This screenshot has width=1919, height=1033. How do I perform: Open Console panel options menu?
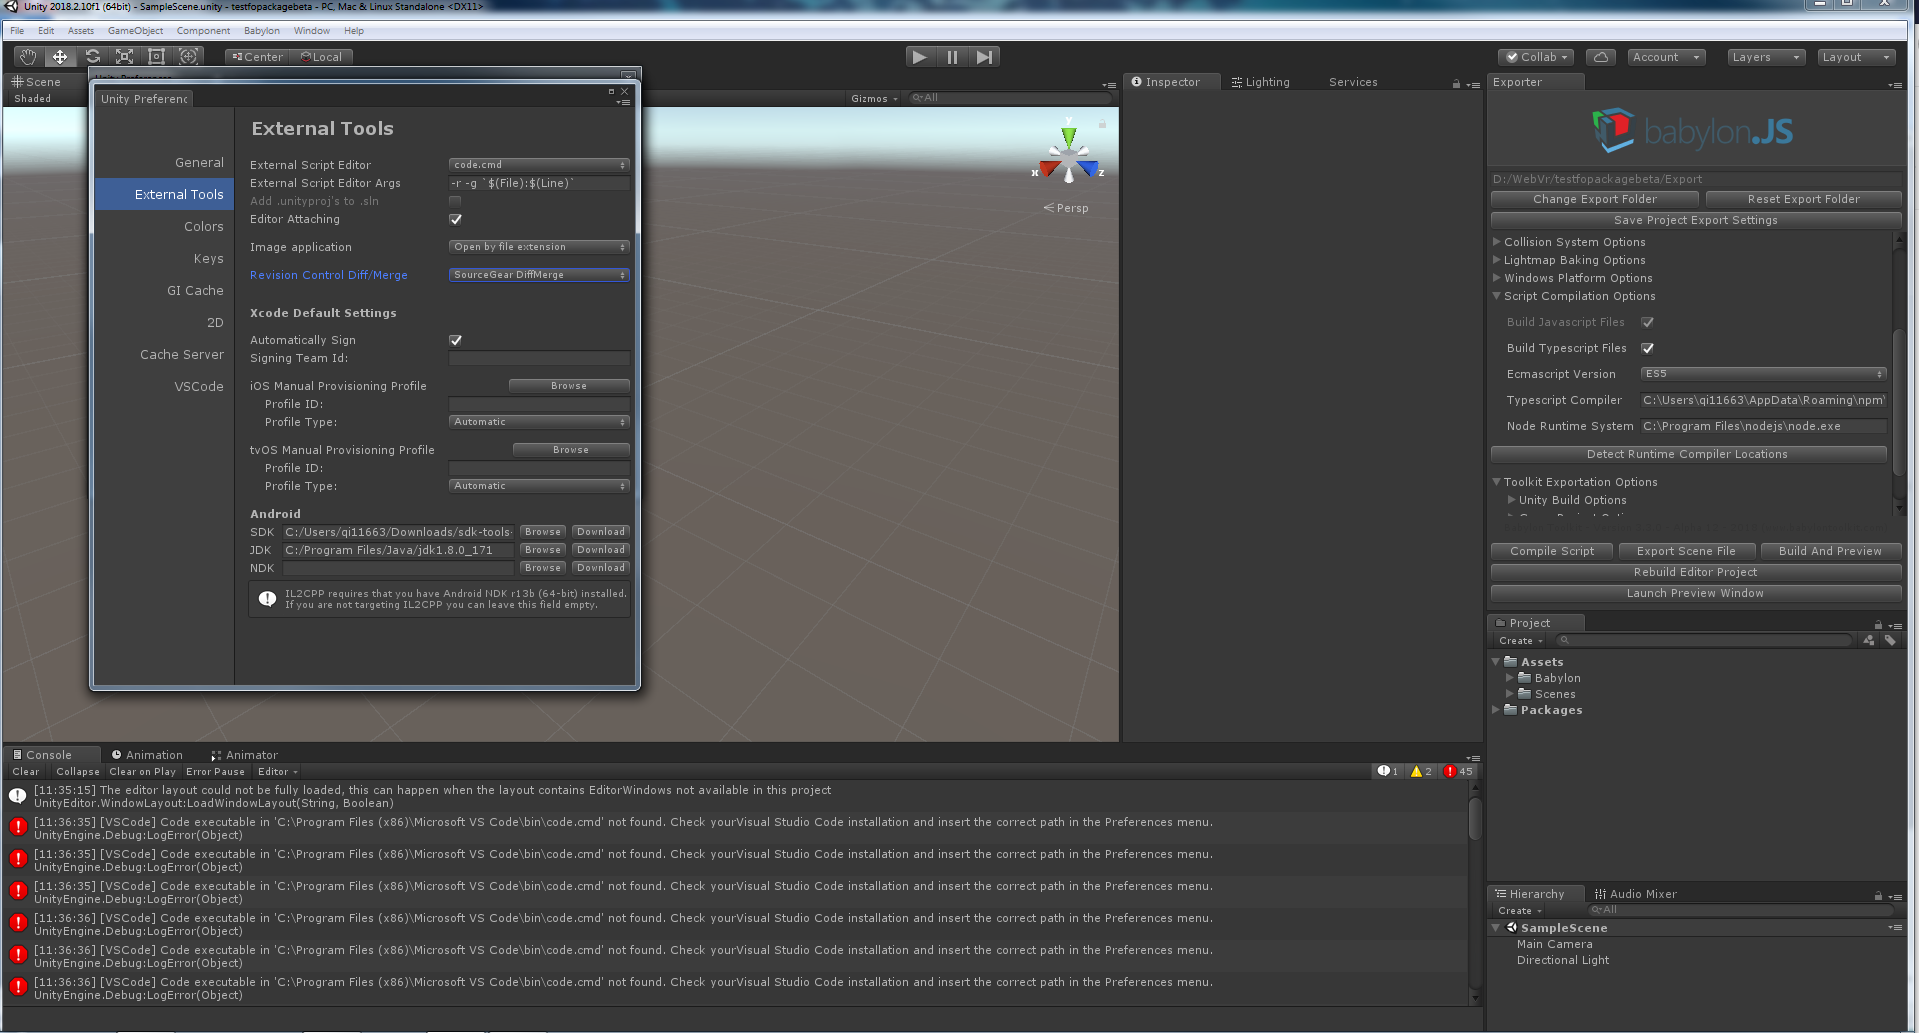pyautogui.click(x=1472, y=758)
